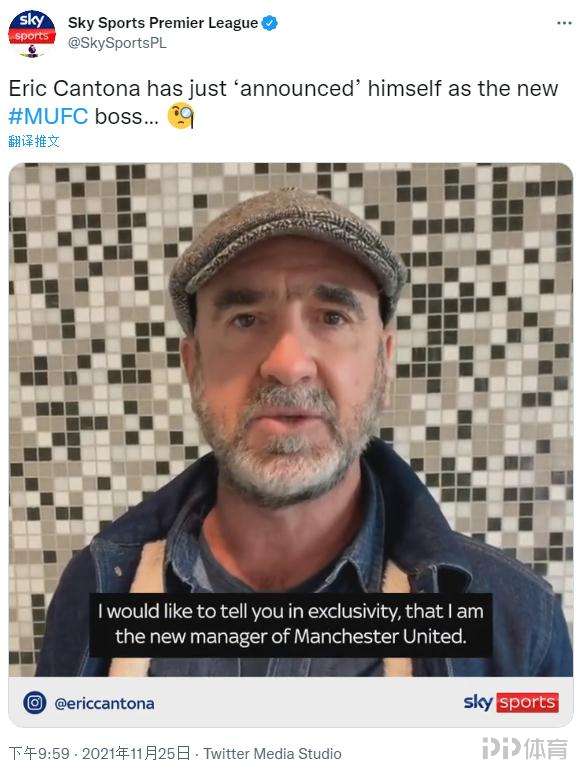Click the Sky Sports logo in video banner
The height and width of the screenshot is (780, 588).
[x=511, y=702]
